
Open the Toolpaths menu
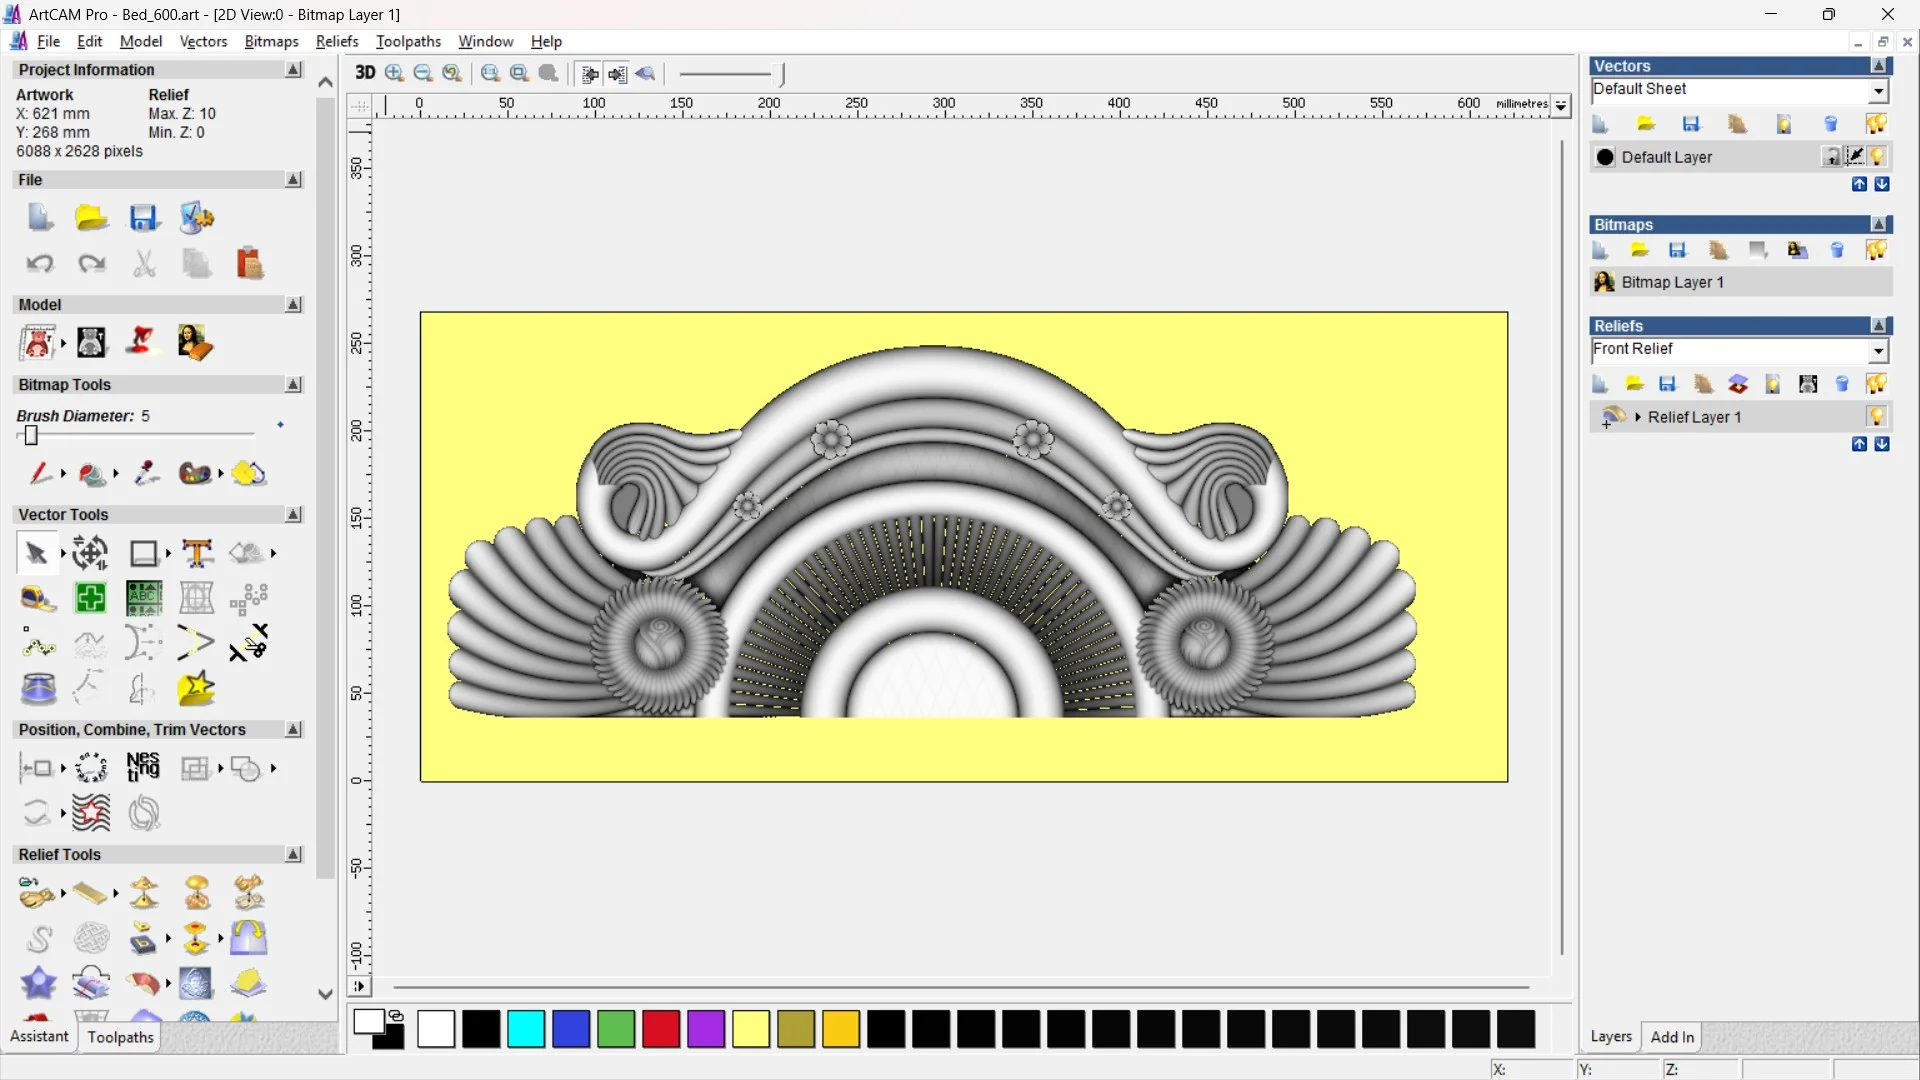click(408, 41)
